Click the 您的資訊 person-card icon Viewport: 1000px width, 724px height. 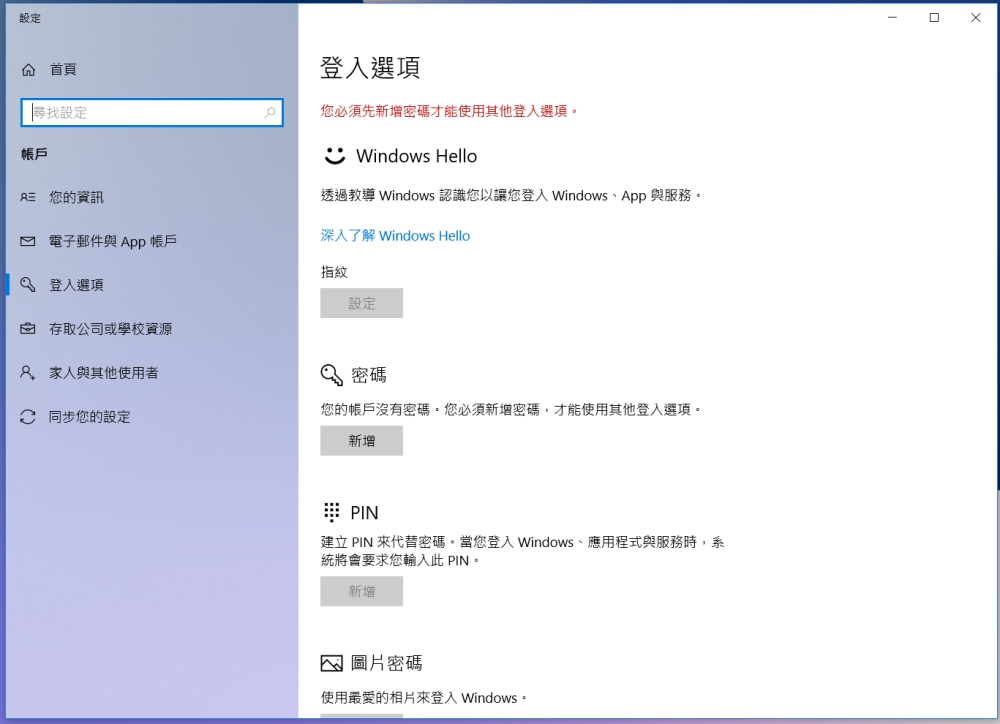pos(27,197)
